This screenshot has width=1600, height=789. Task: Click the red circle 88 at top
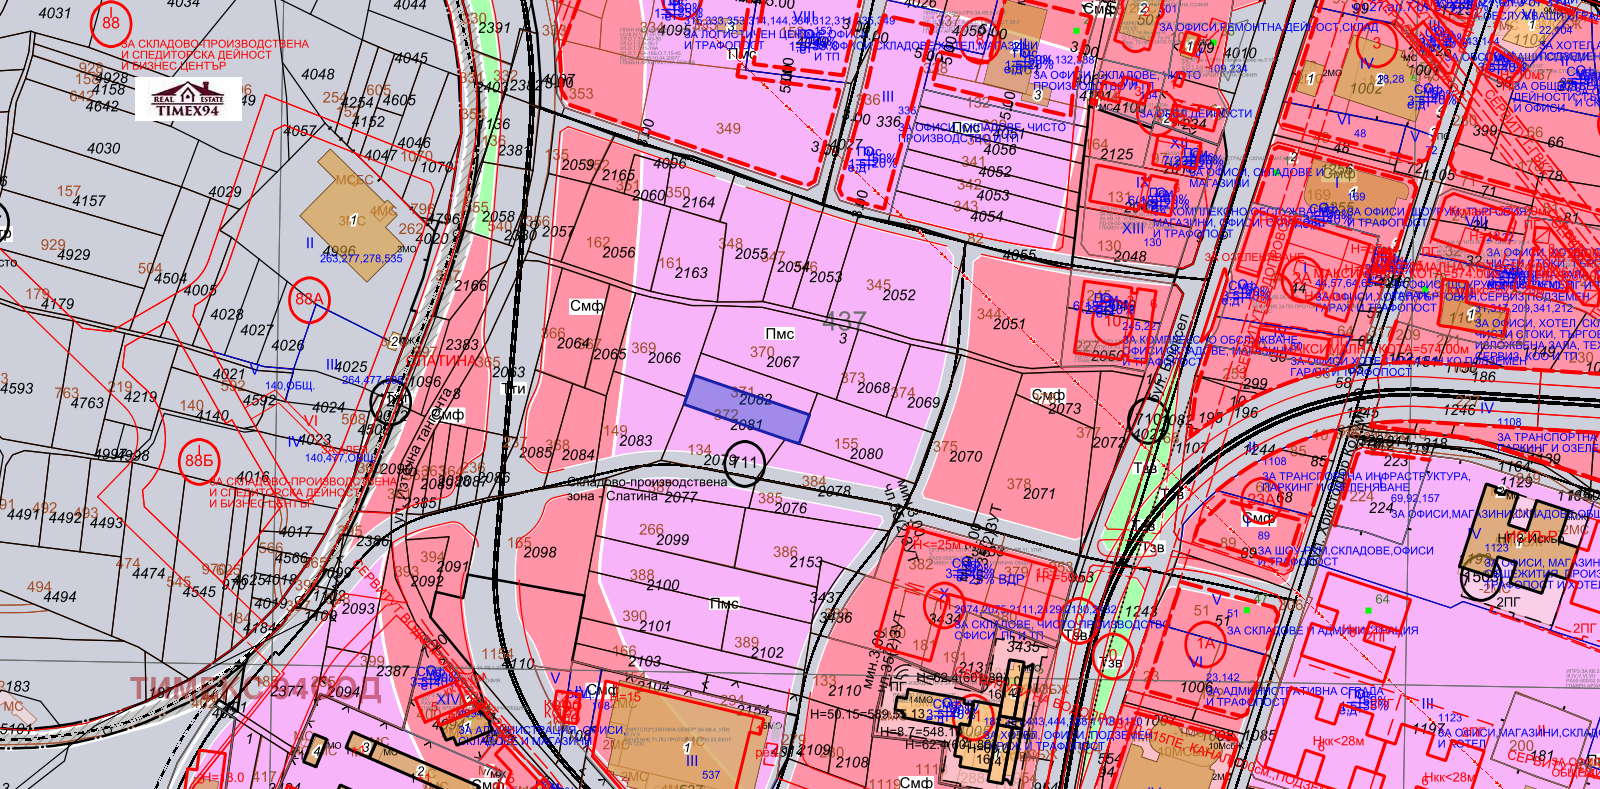point(111,23)
